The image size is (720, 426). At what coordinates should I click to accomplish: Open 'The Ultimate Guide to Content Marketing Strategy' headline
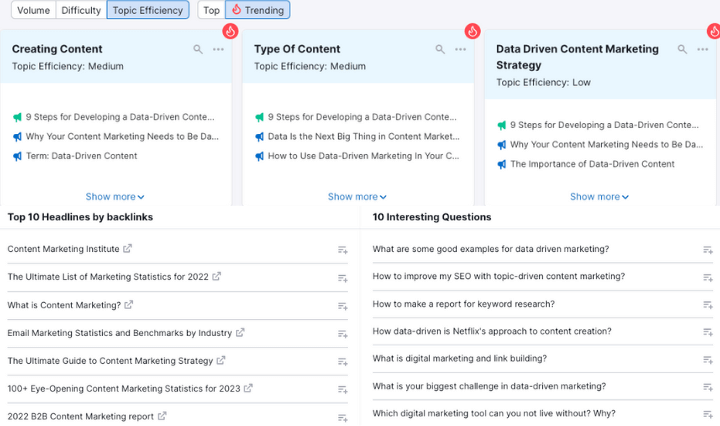110,361
